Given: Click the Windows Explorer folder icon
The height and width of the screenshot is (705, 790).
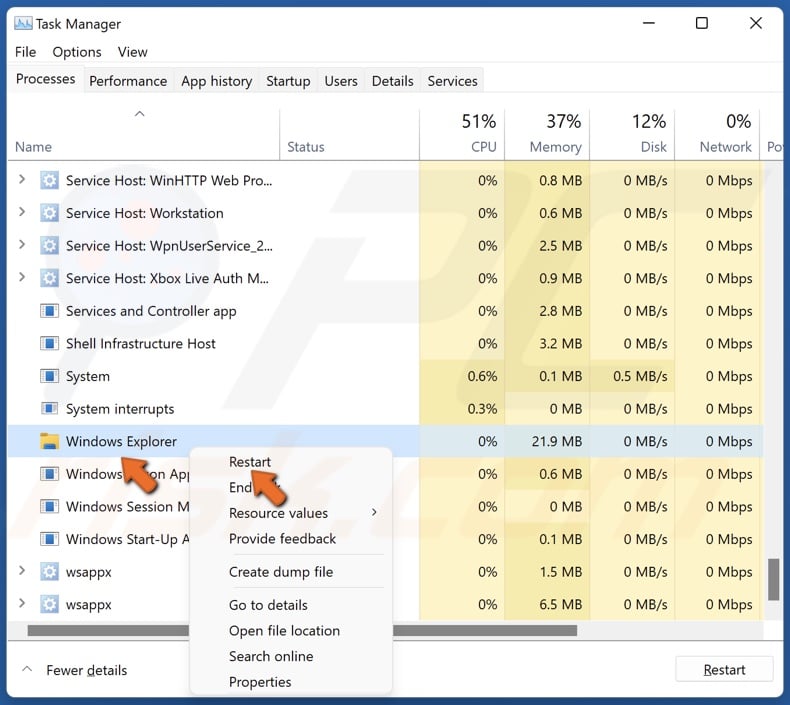Looking at the screenshot, I should point(49,441).
